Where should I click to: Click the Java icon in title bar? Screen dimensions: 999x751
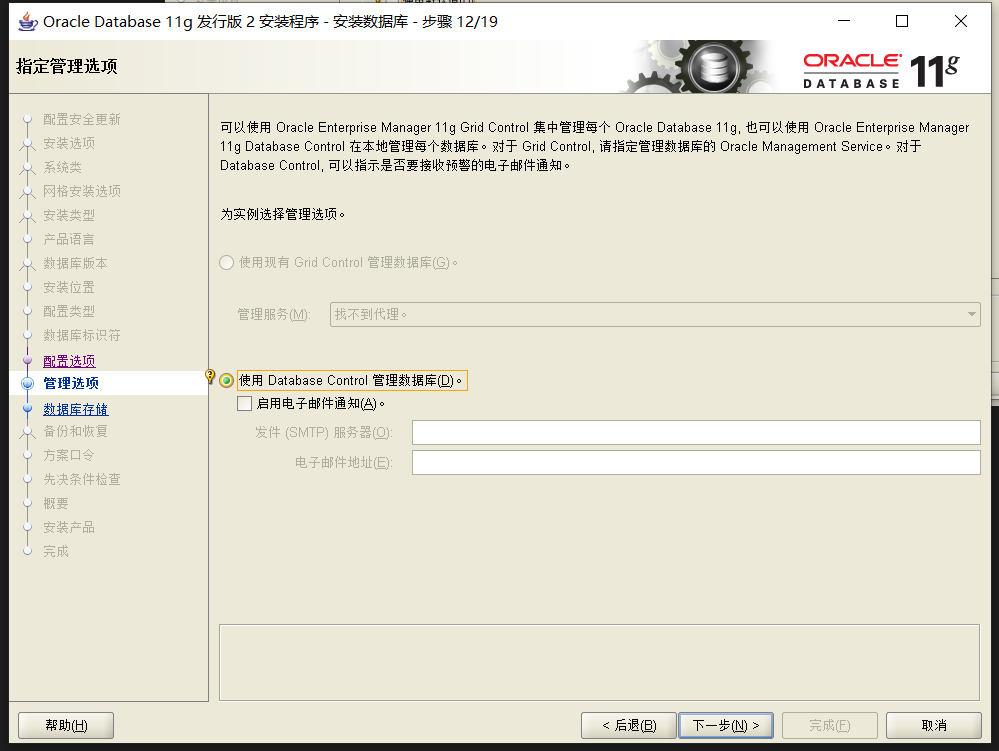tap(27, 21)
